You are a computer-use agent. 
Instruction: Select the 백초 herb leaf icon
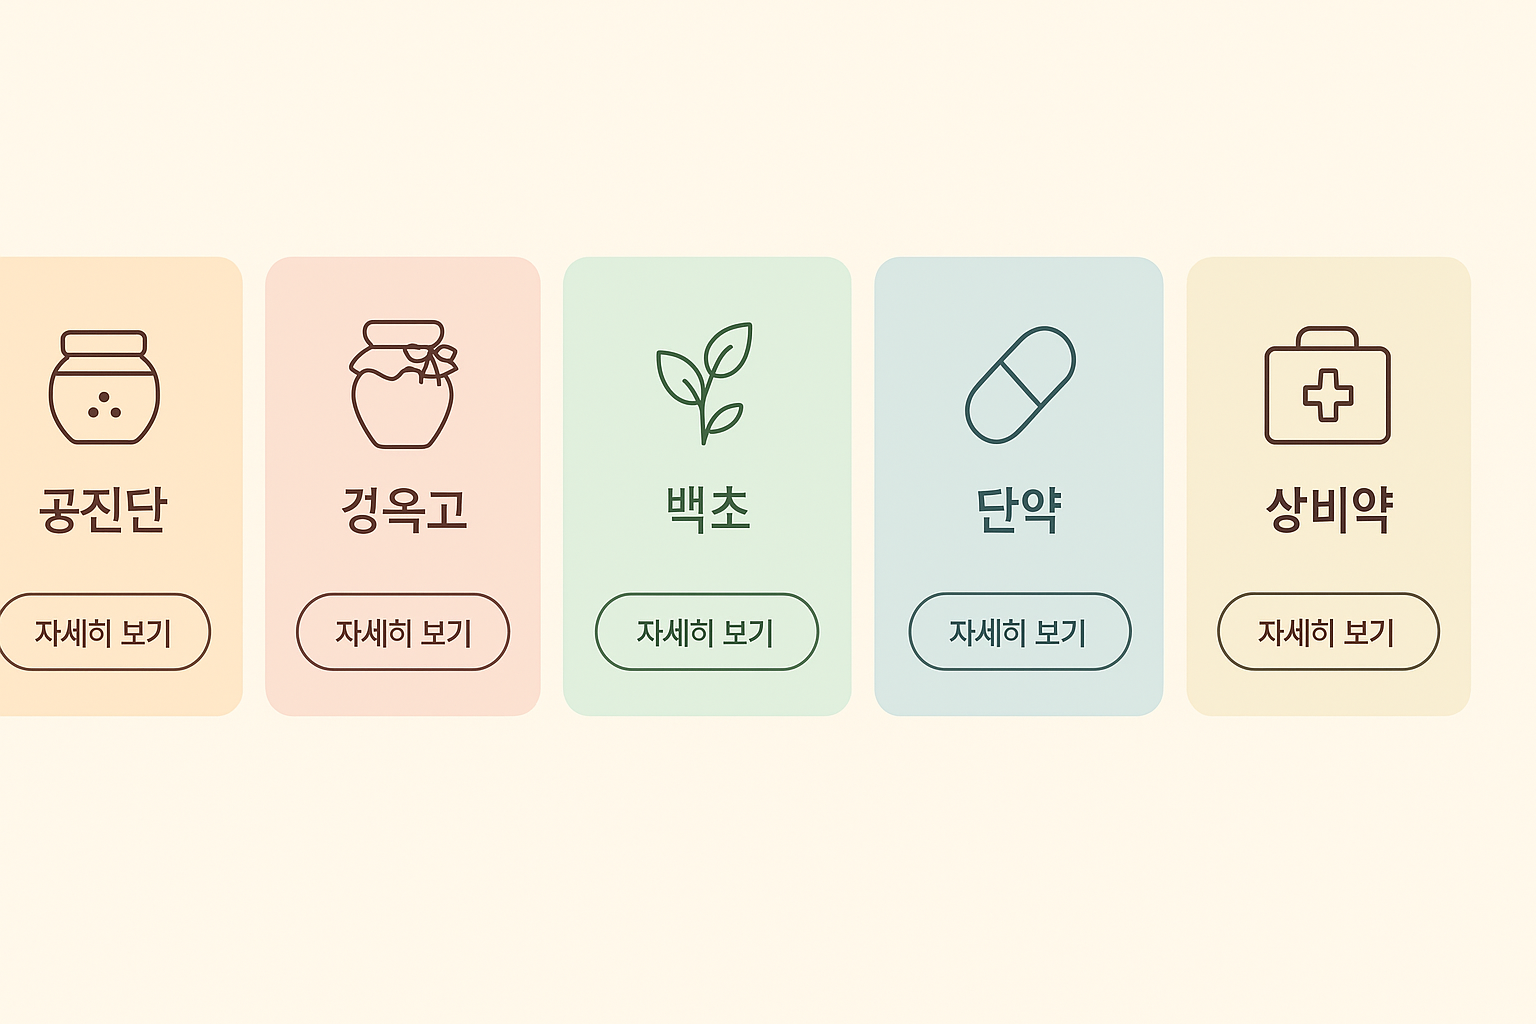(705, 383)
